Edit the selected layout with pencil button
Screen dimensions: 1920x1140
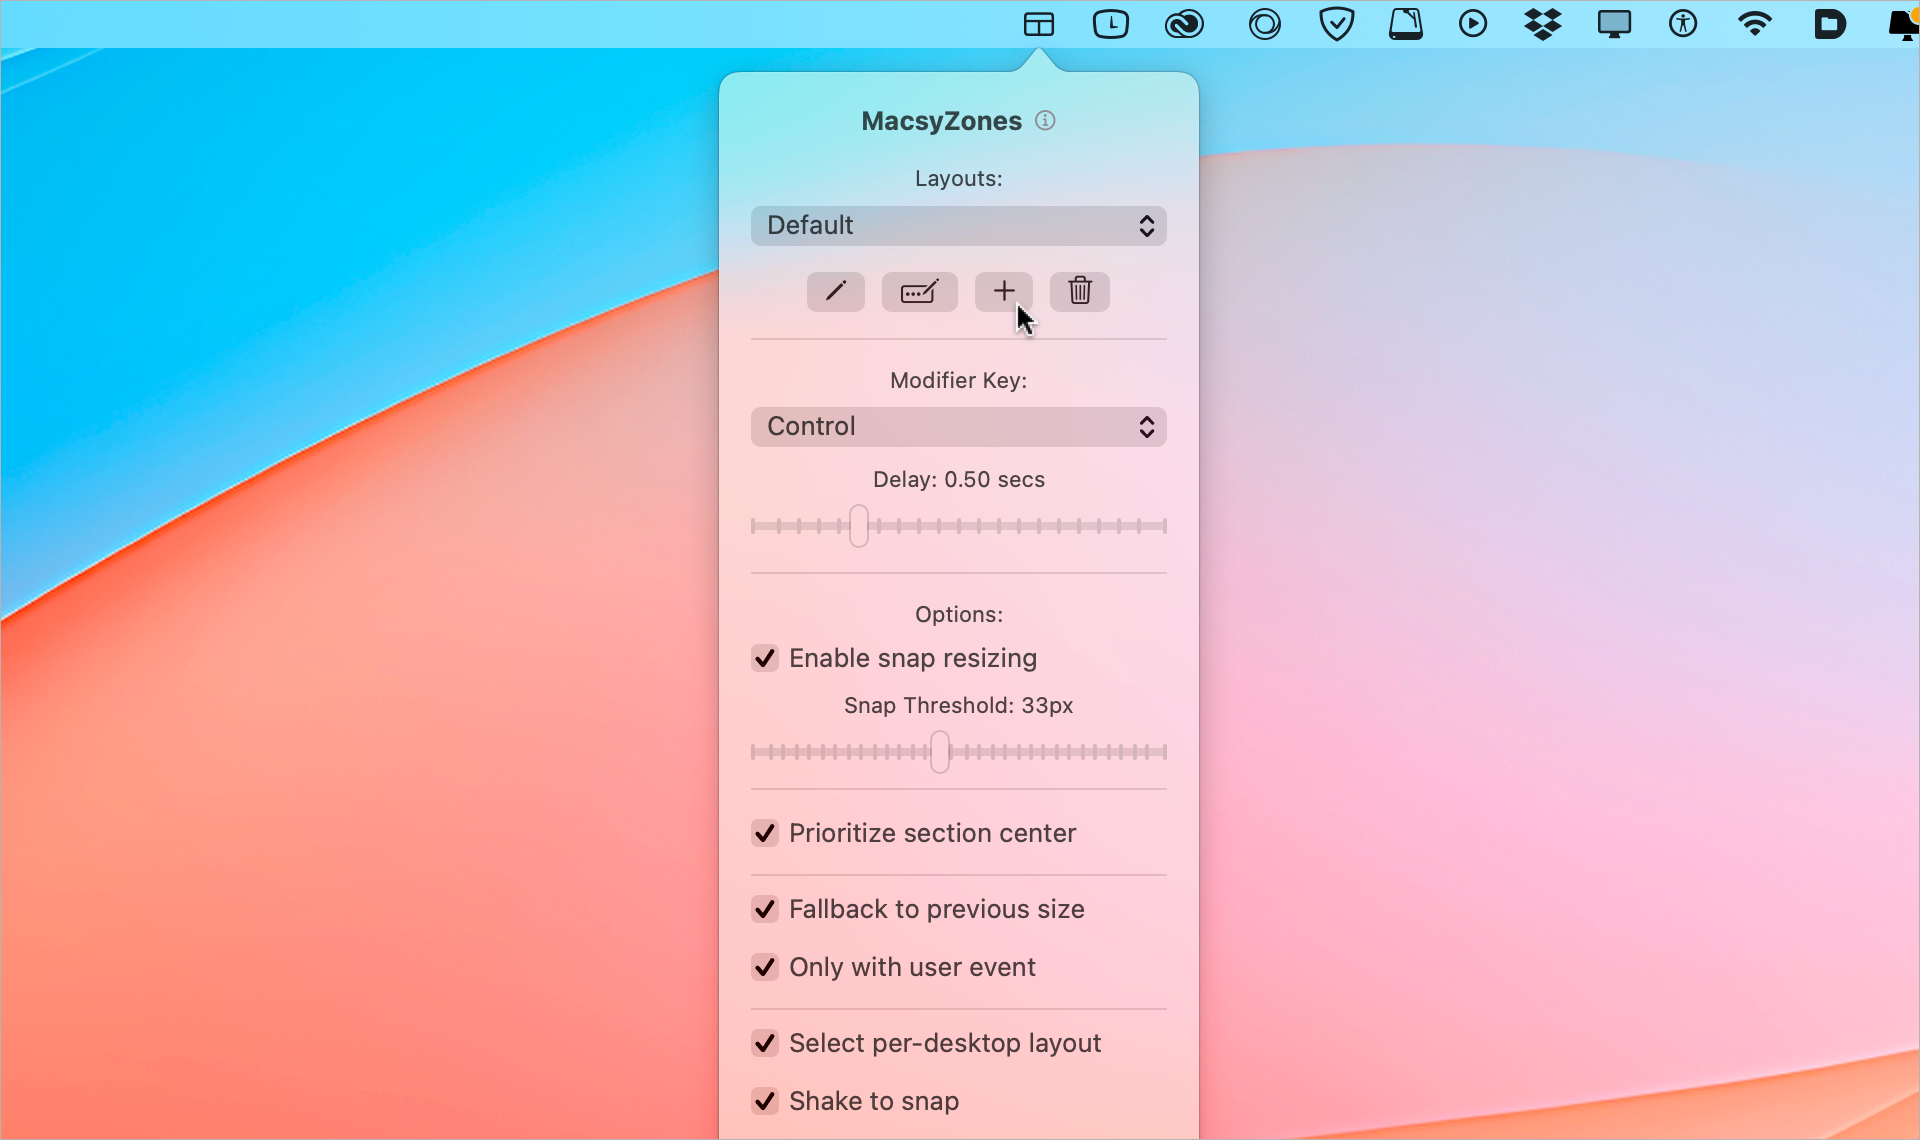(x=836, y=292)
